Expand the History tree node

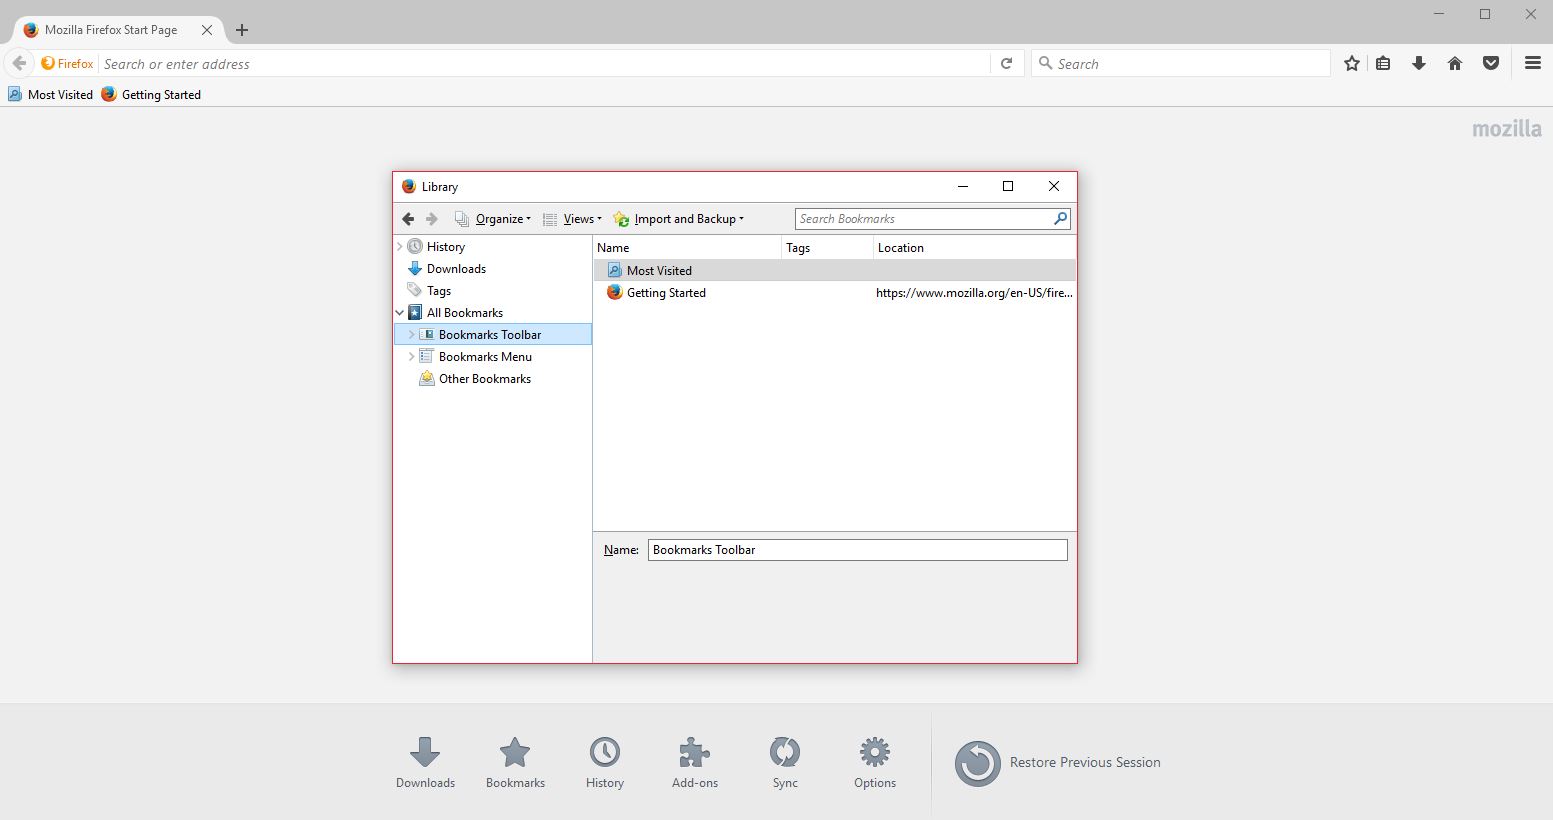(400, 246)
